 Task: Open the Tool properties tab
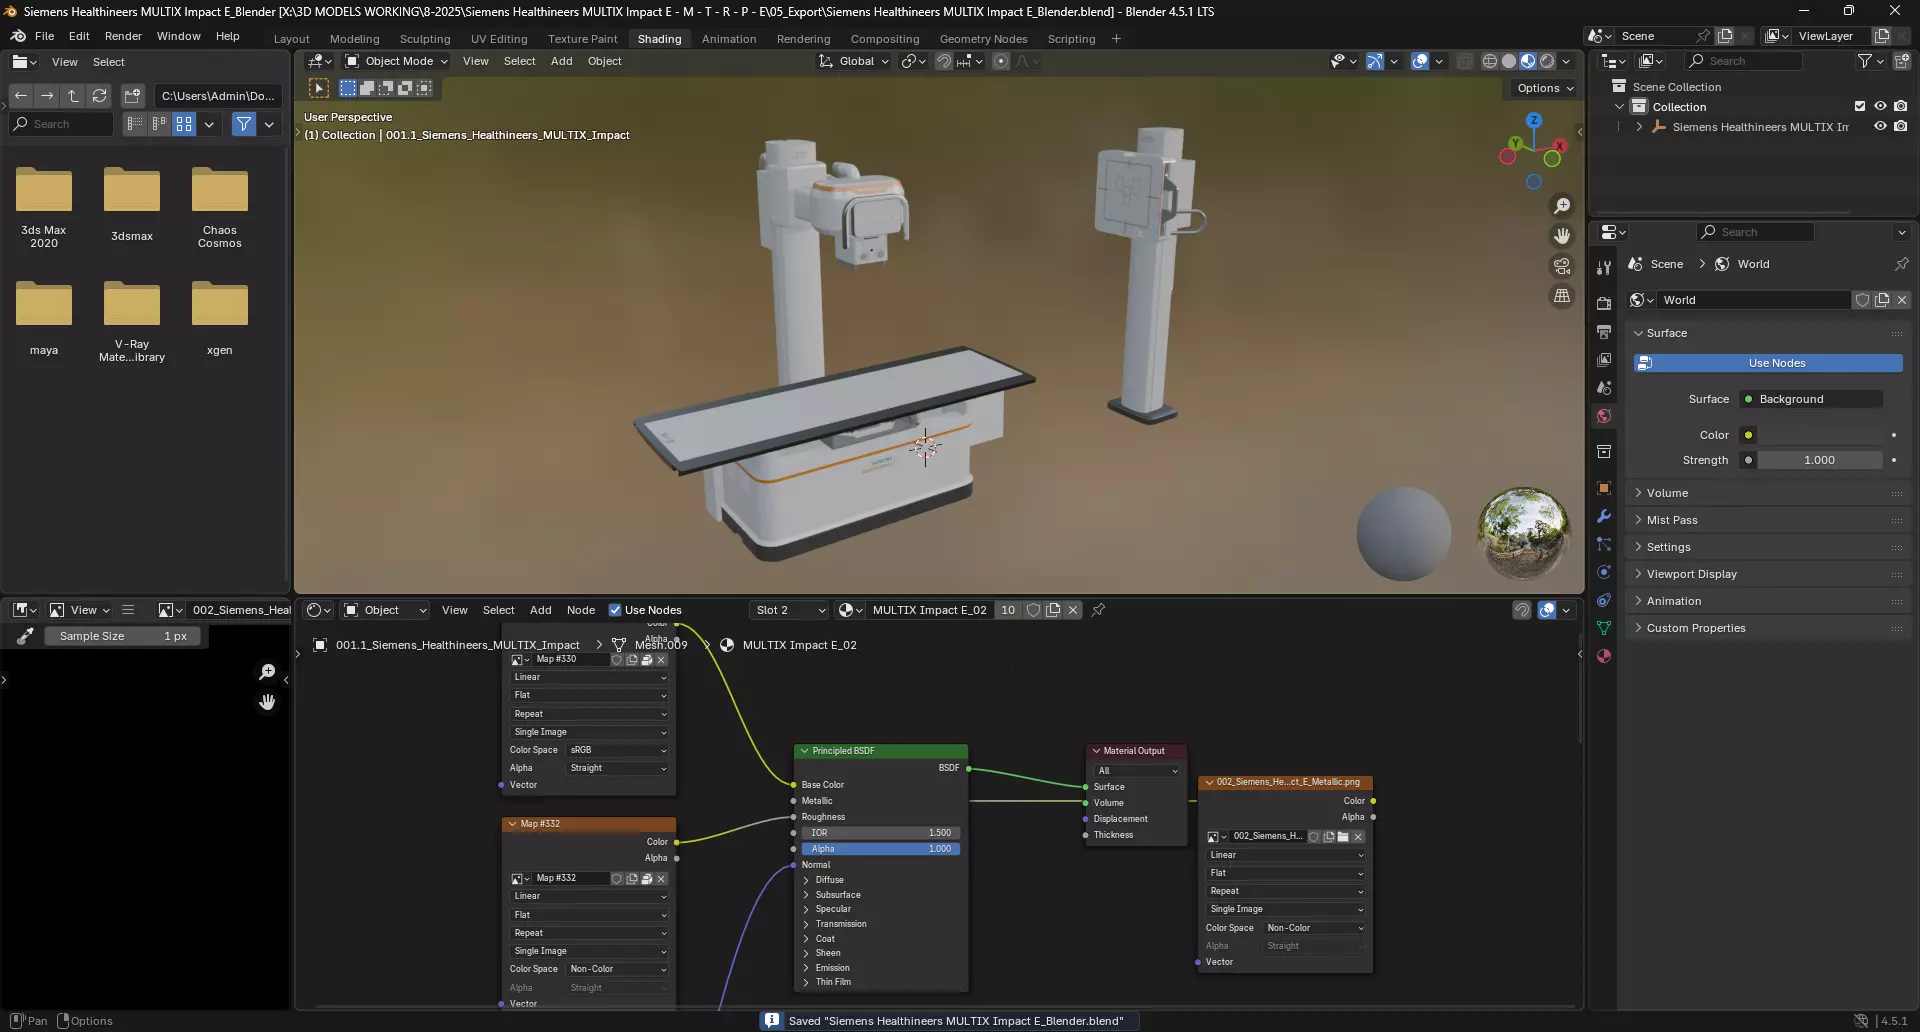(x=1604, y=268)
